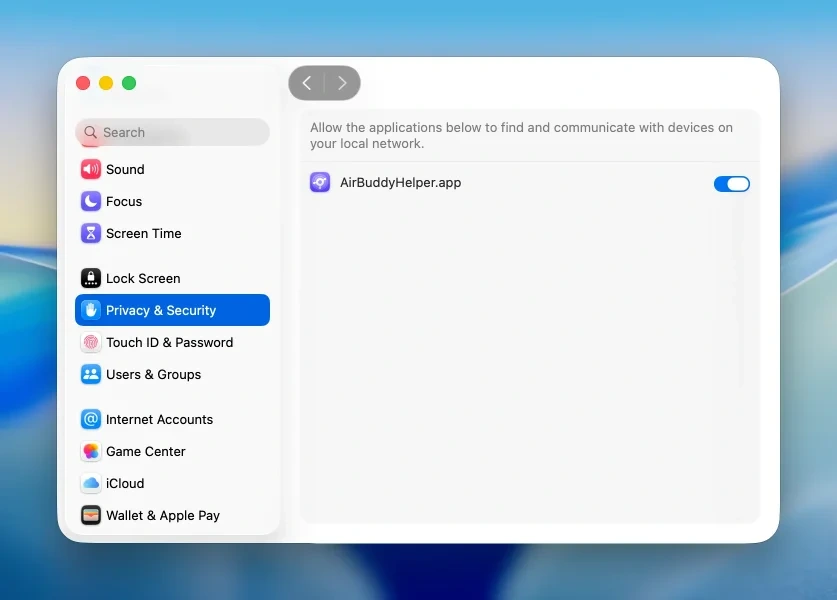Select Game Center in the sidebar
Viewport: 837px width, 600px height.
click(172, 451)
